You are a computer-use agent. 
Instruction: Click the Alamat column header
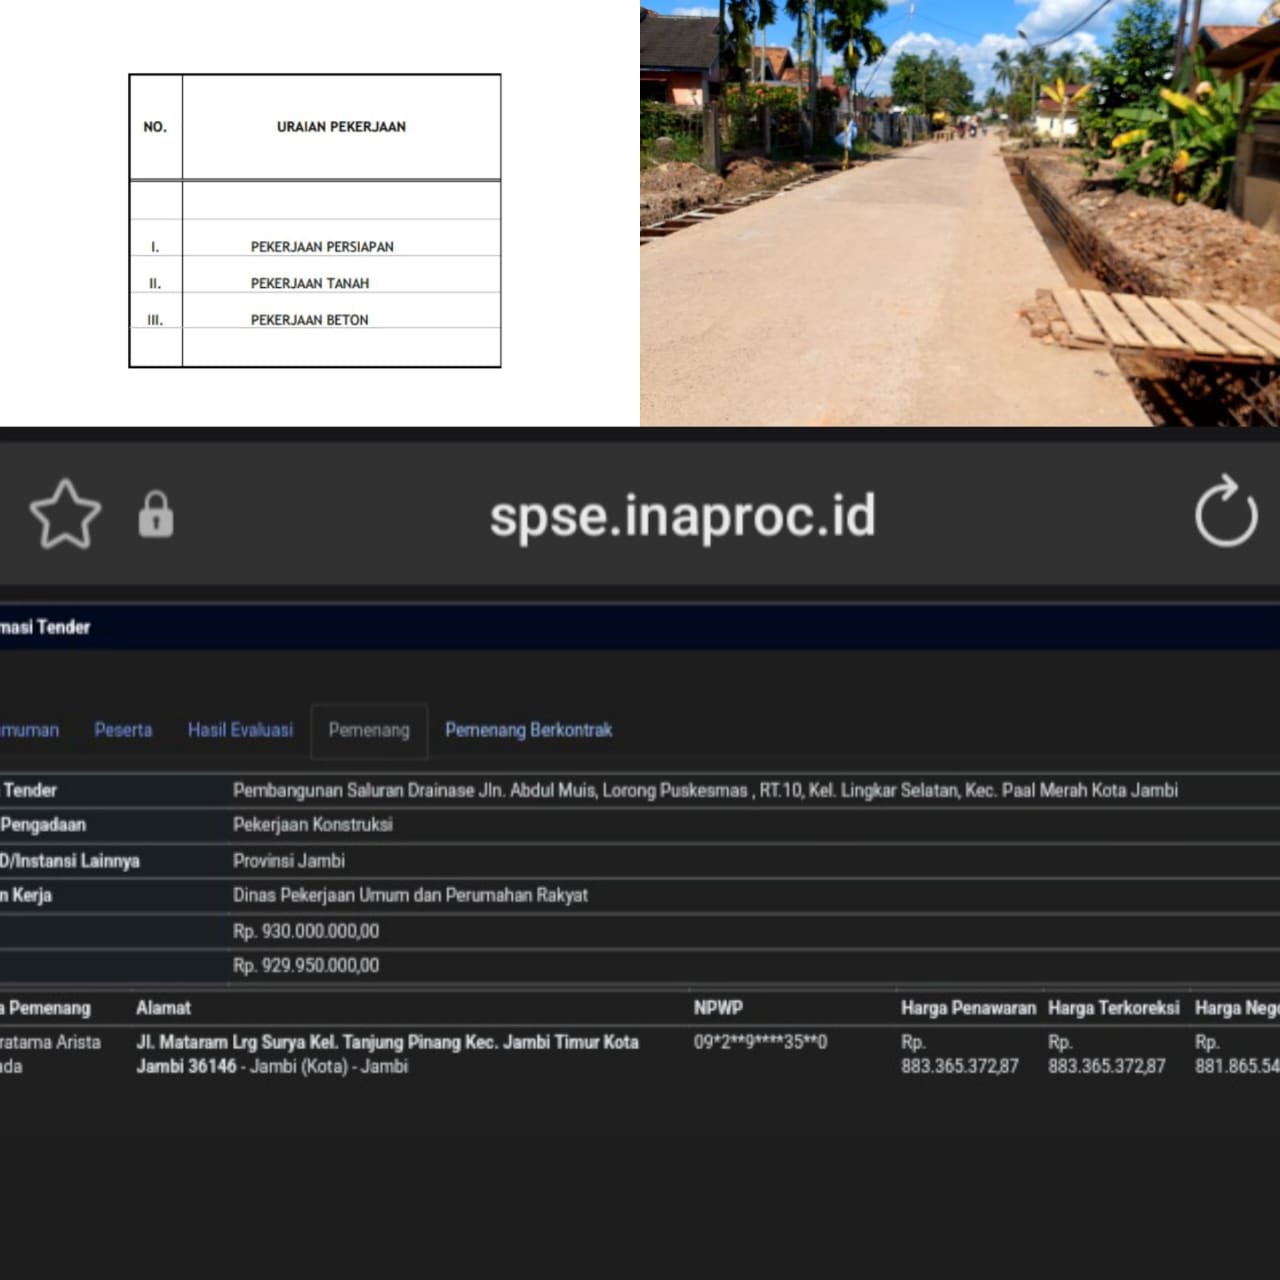pyautogui.click(x=163, y=1008)
